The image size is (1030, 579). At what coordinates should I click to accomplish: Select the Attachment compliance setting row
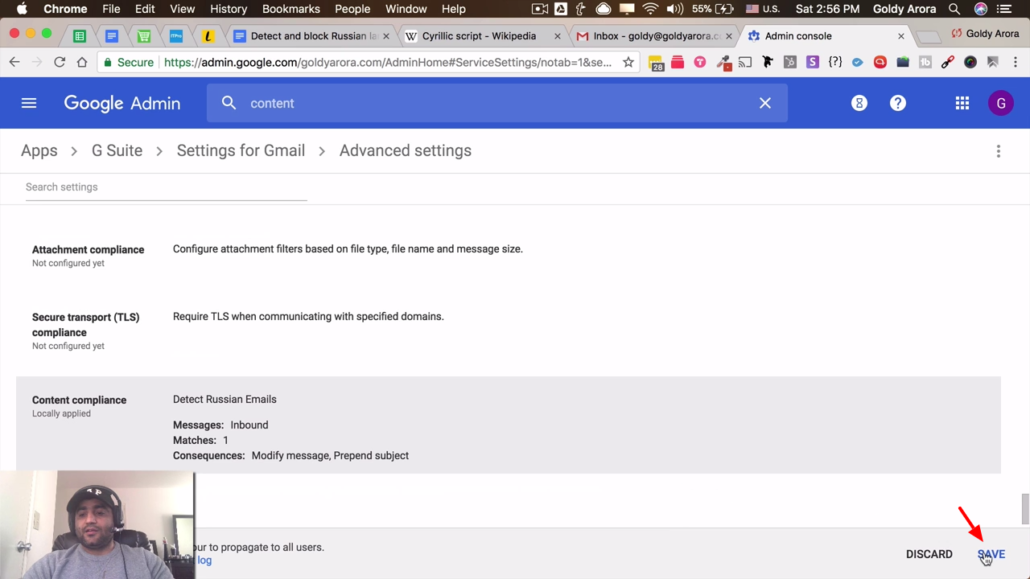click(508, 256)
